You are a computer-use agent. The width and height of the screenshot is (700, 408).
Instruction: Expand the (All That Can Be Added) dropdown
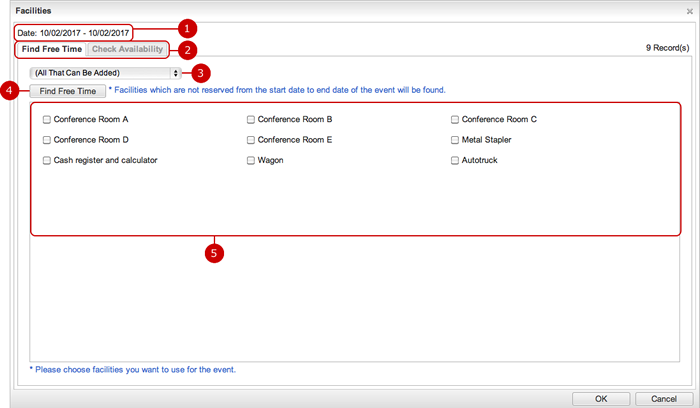[x=105, y=73]
